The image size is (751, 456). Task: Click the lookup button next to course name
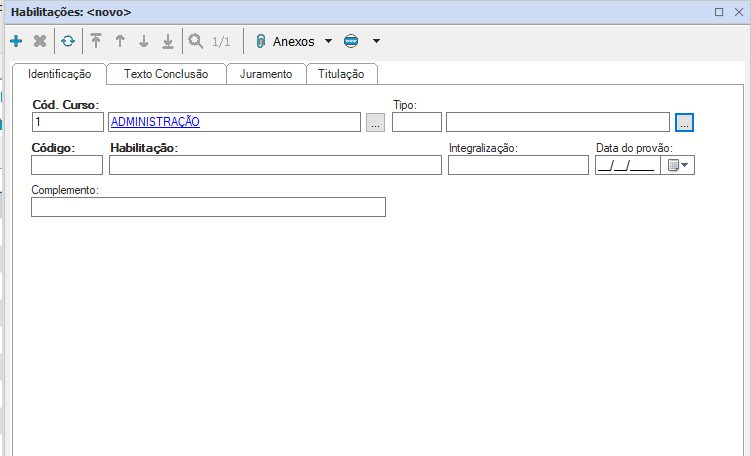click(375, 122)
